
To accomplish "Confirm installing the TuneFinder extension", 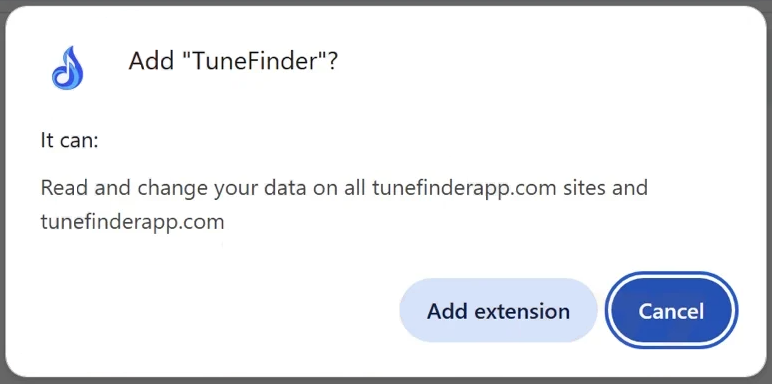I will 498,311.
